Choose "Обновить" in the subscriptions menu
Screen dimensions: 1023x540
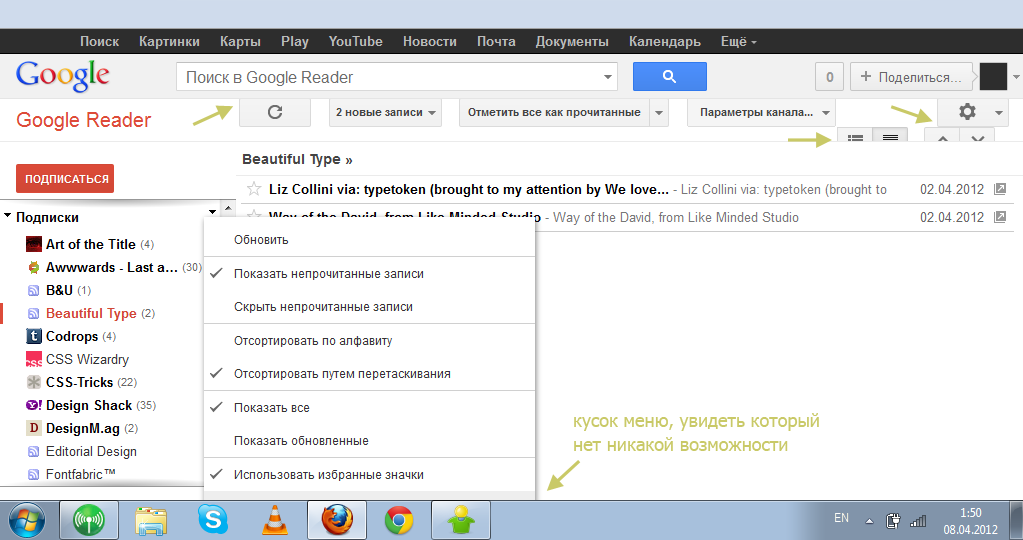point(369,239)
